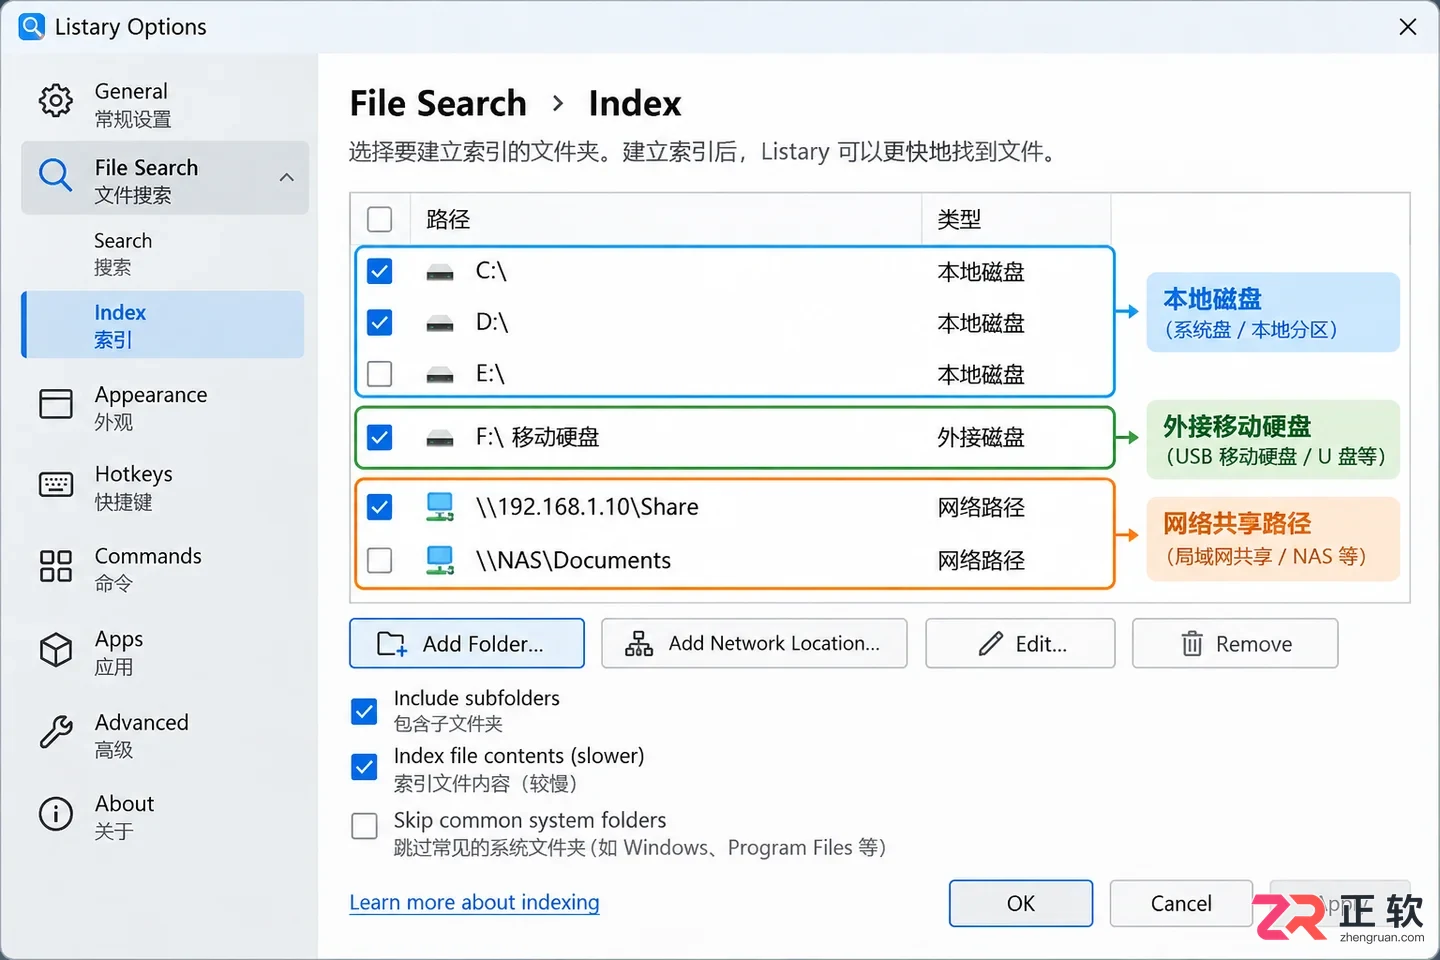The width and height of the screenshot is (1440, 960).
Task: Sort by the 路径 column header
Action: 666,219
